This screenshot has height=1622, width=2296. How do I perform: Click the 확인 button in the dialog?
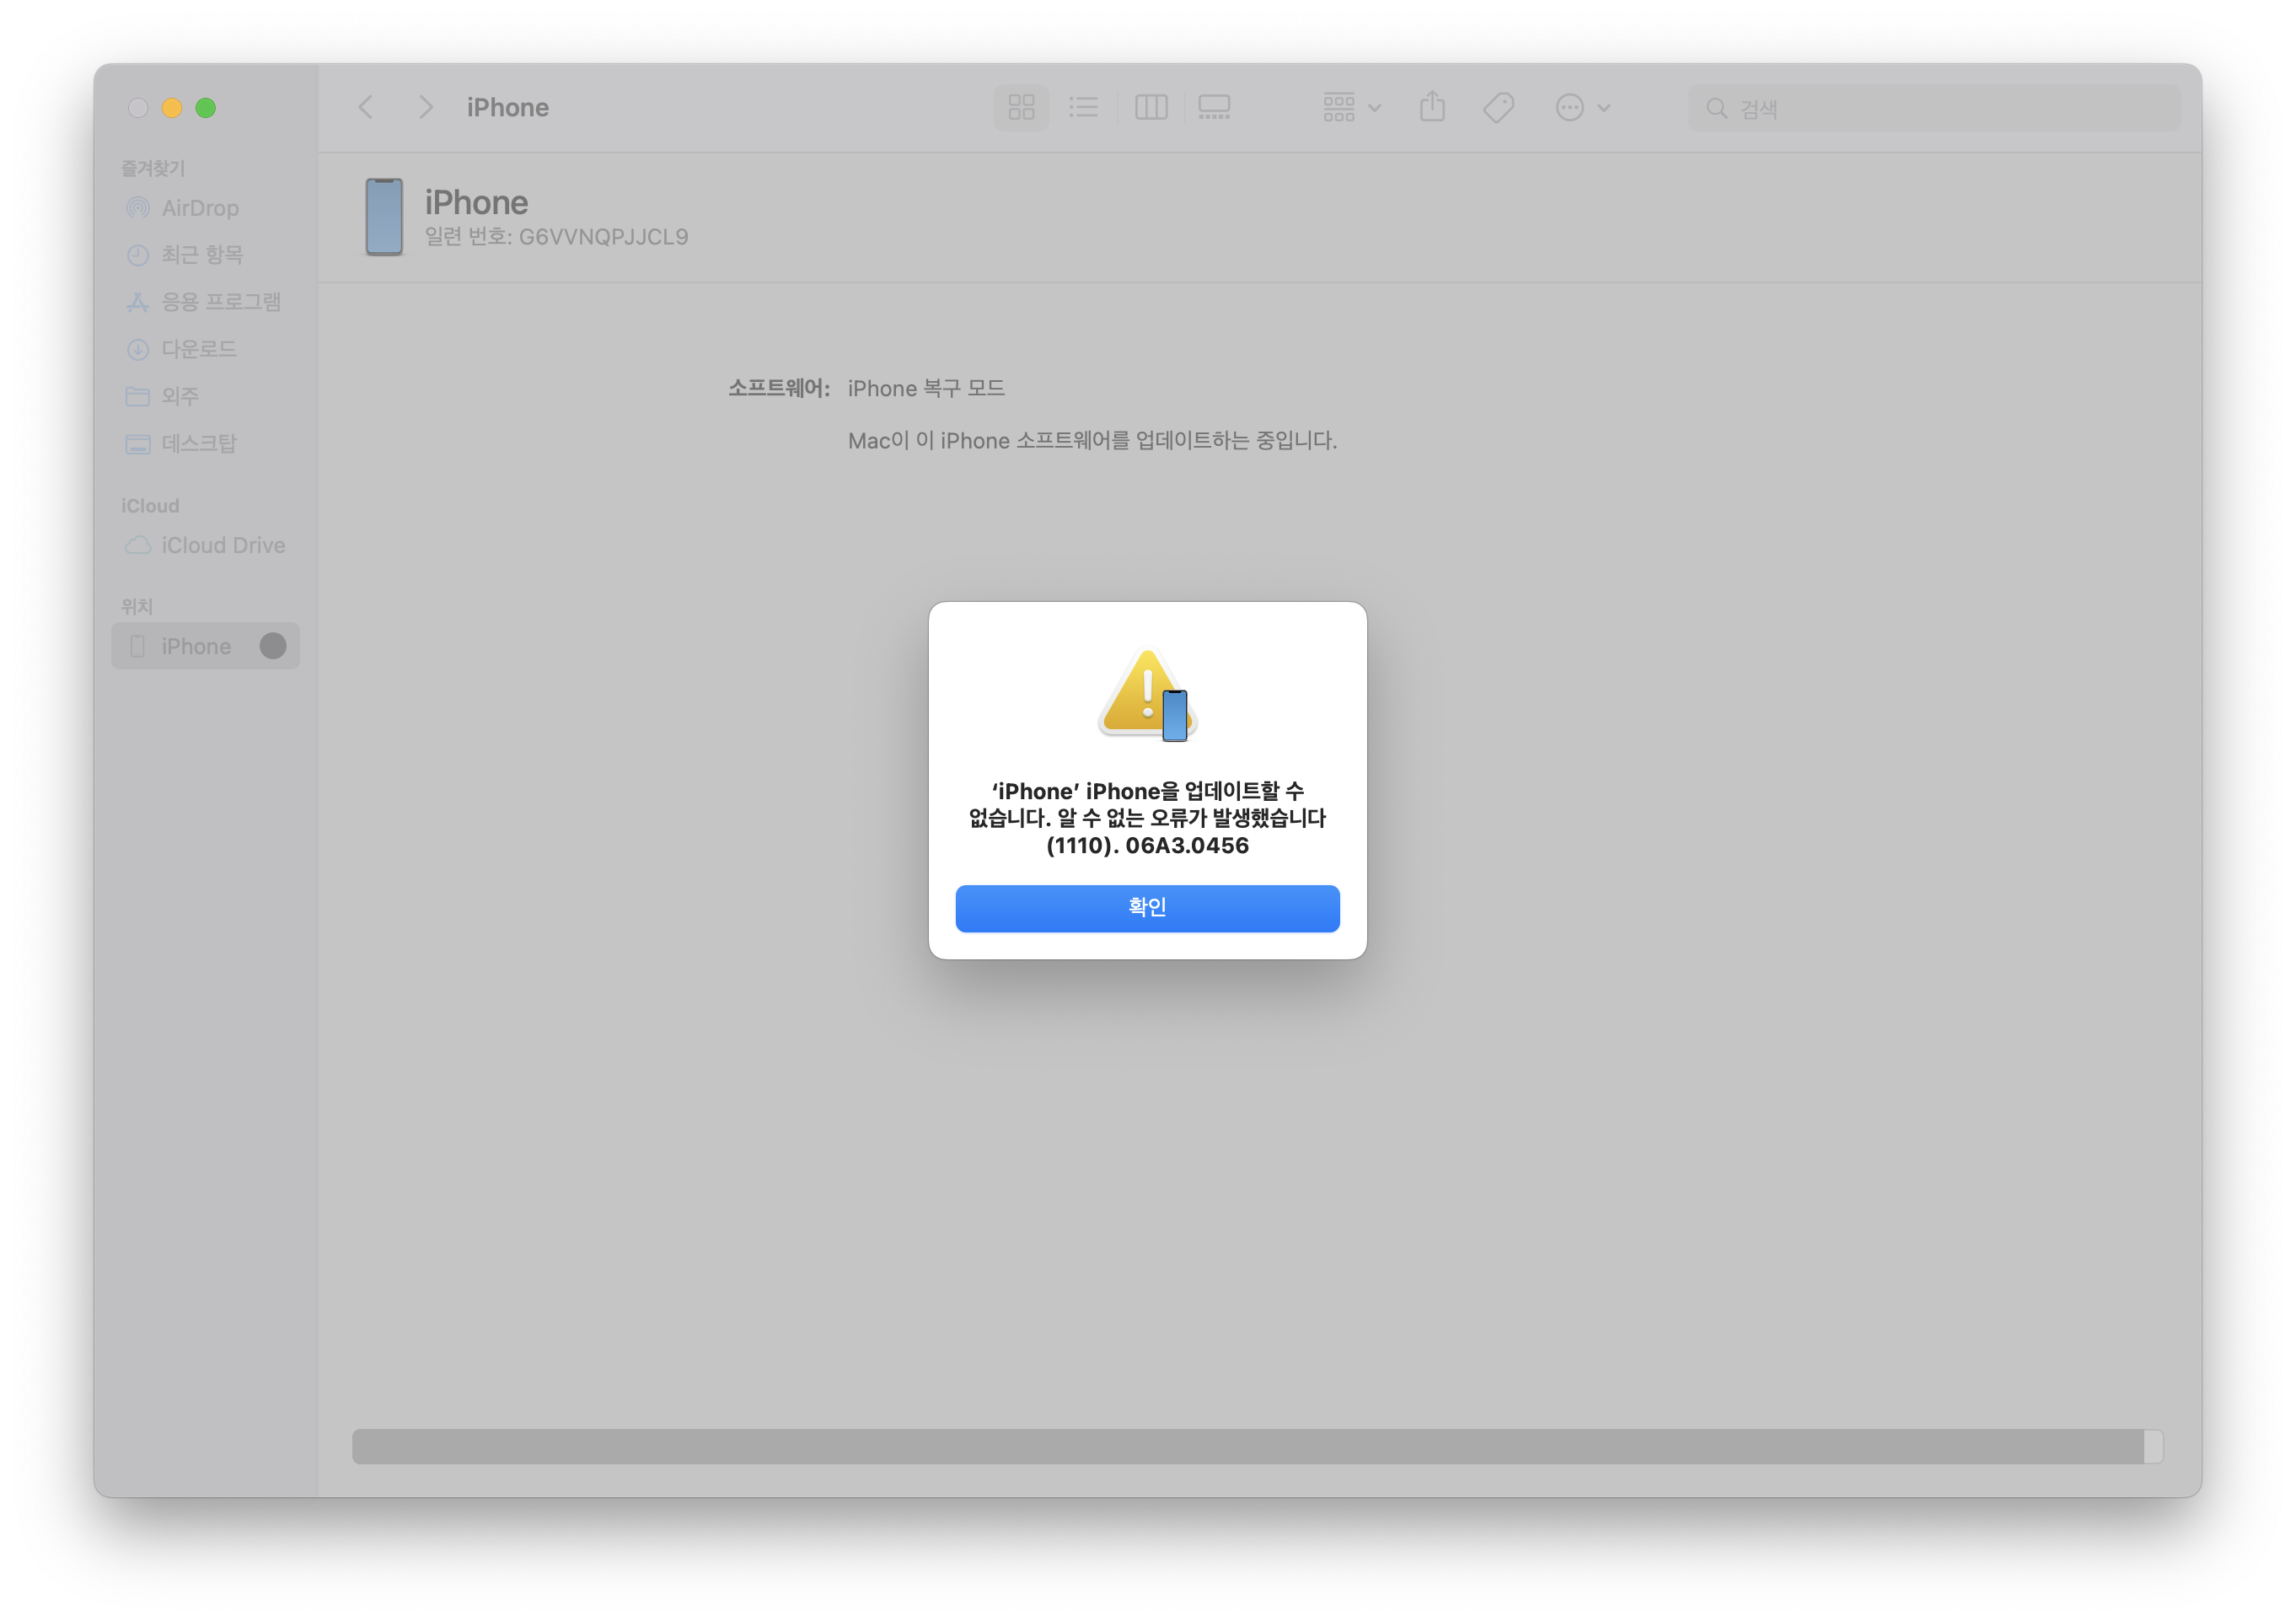click(1147, 908)
